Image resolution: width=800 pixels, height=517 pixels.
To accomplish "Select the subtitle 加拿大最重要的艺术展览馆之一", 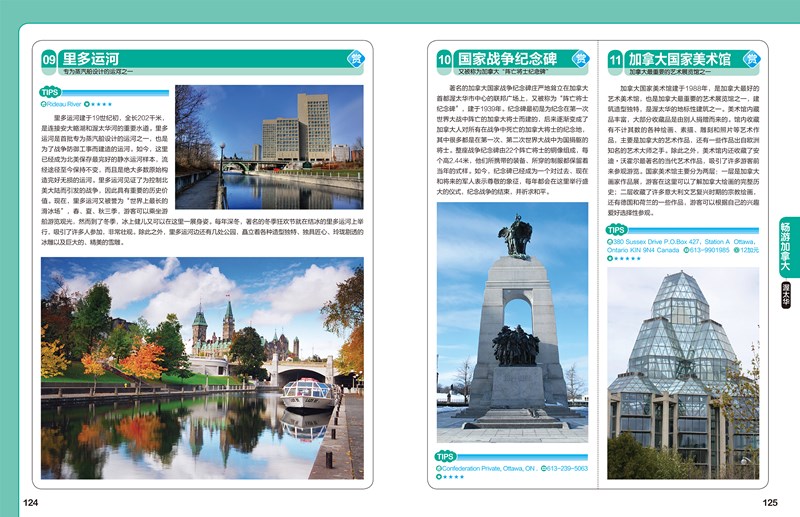I will coord(670,72).
